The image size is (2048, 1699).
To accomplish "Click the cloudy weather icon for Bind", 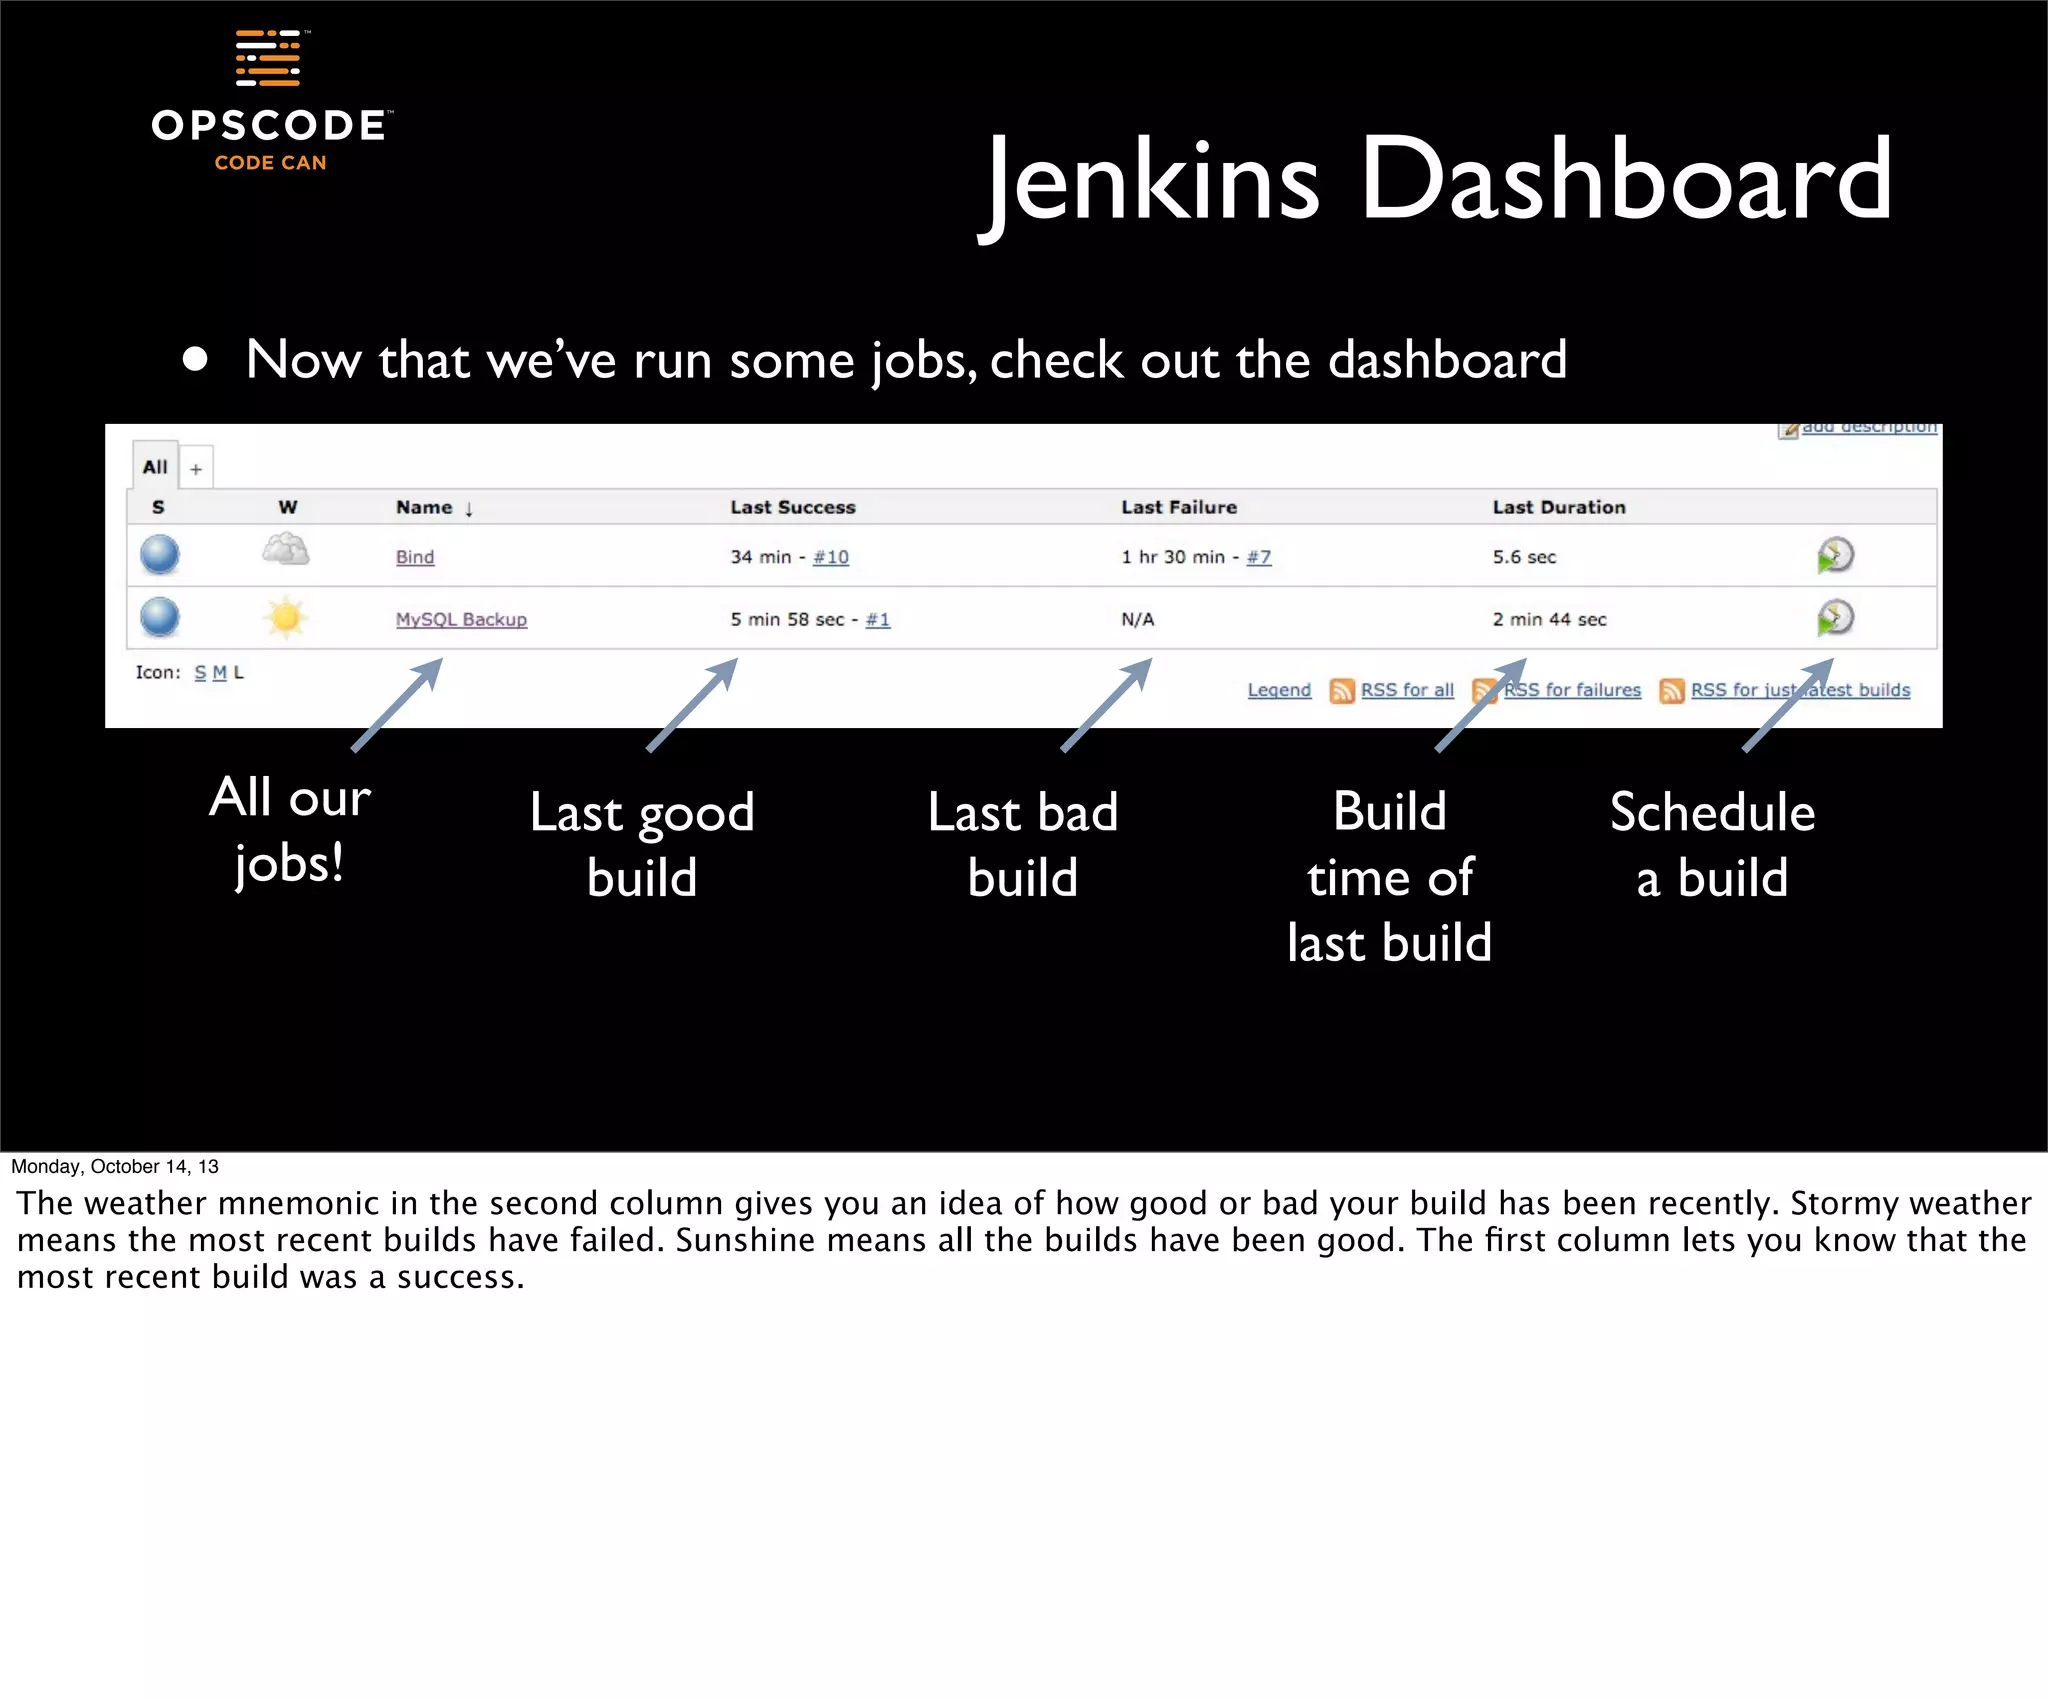I will (286, 550).
